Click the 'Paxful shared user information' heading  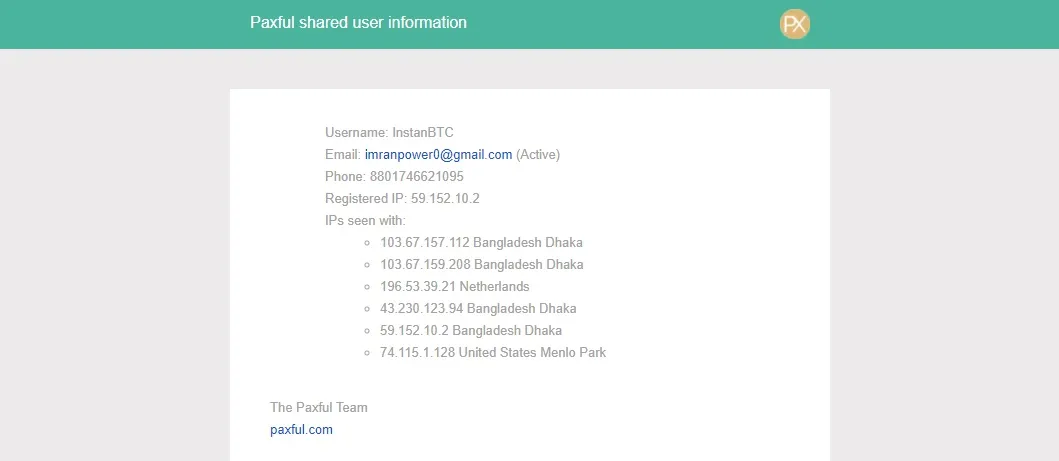click(x=358, y=22)
